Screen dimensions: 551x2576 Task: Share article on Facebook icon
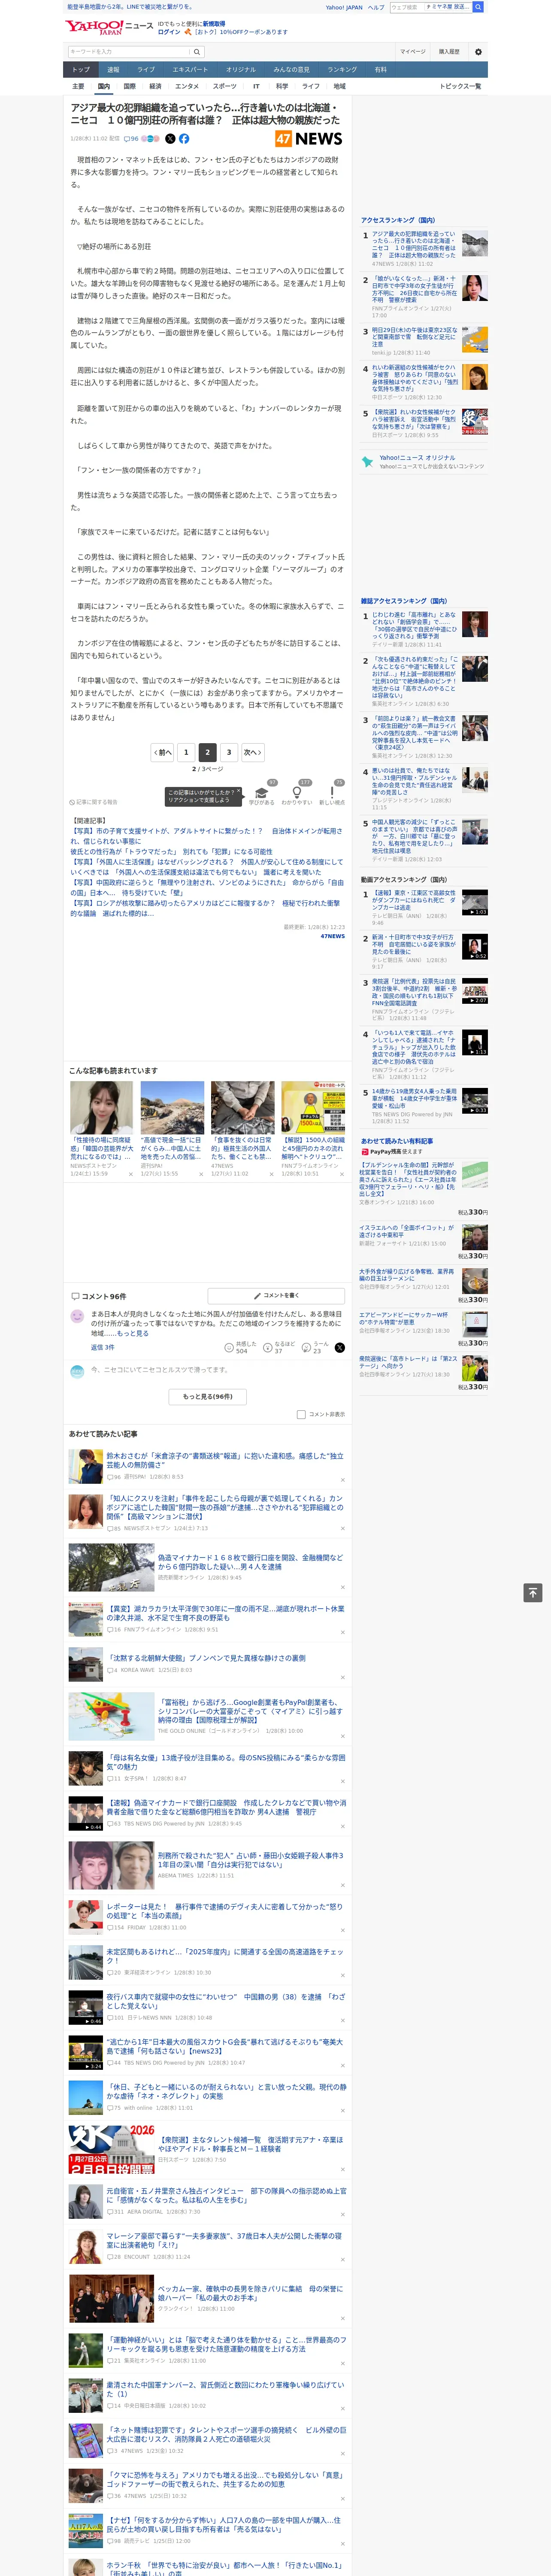184,139
